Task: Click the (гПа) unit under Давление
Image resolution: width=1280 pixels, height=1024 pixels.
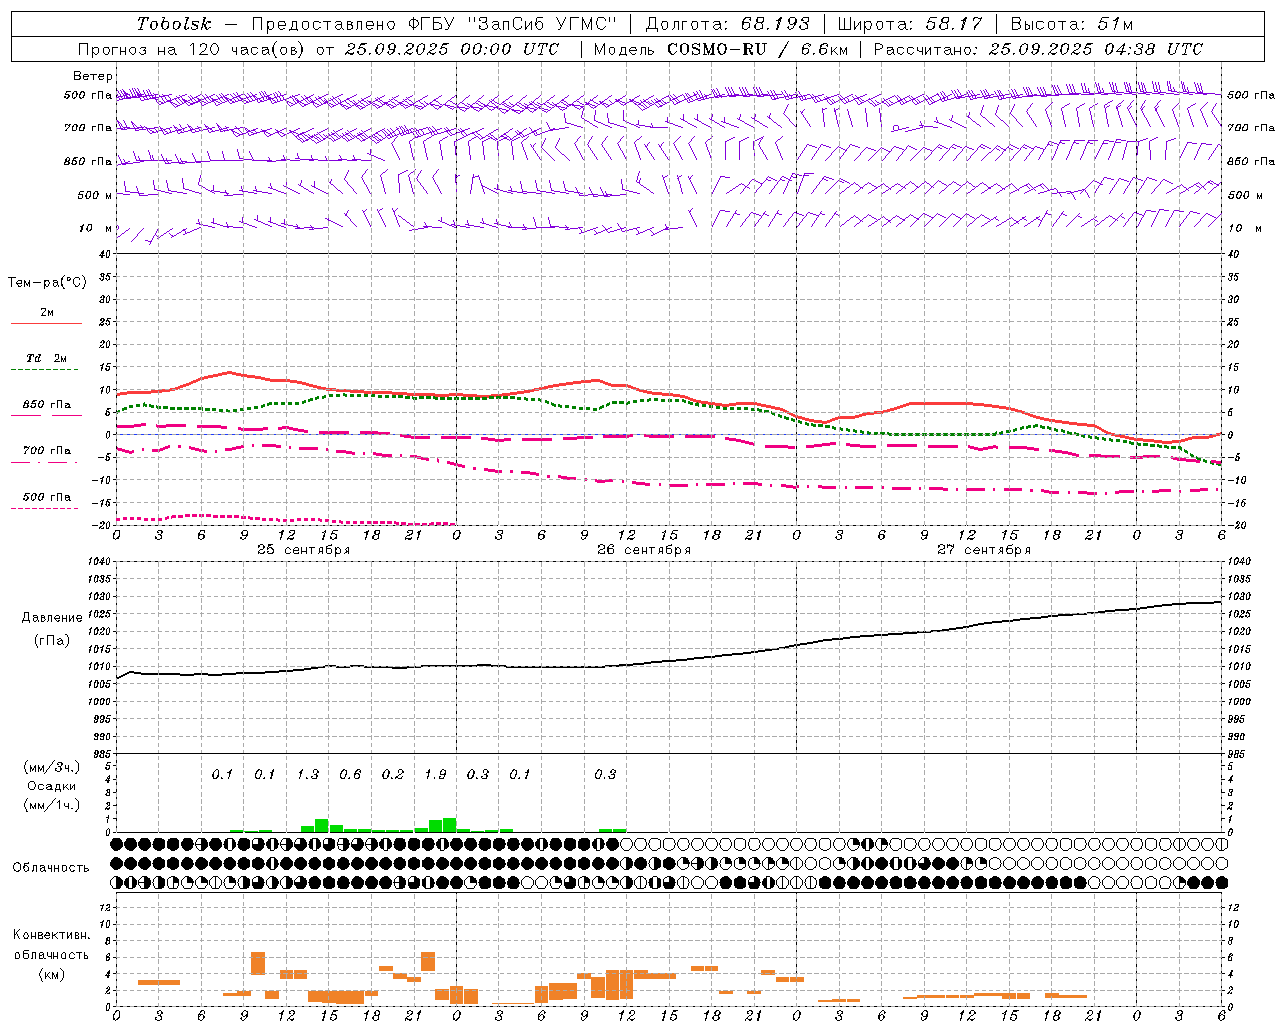Action: [x=51, y=641]
